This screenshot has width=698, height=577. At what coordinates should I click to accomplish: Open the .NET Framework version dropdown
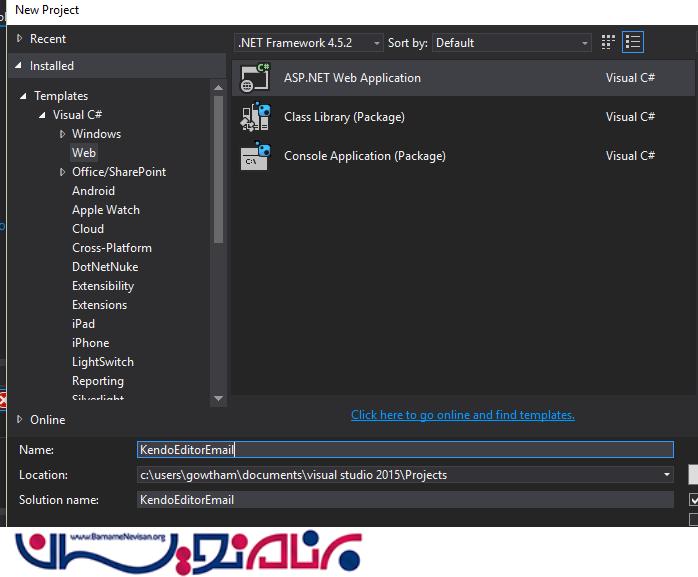[309, 43]
